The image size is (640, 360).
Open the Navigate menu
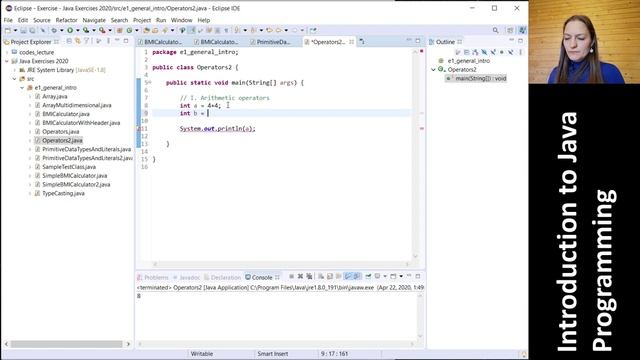94,20
